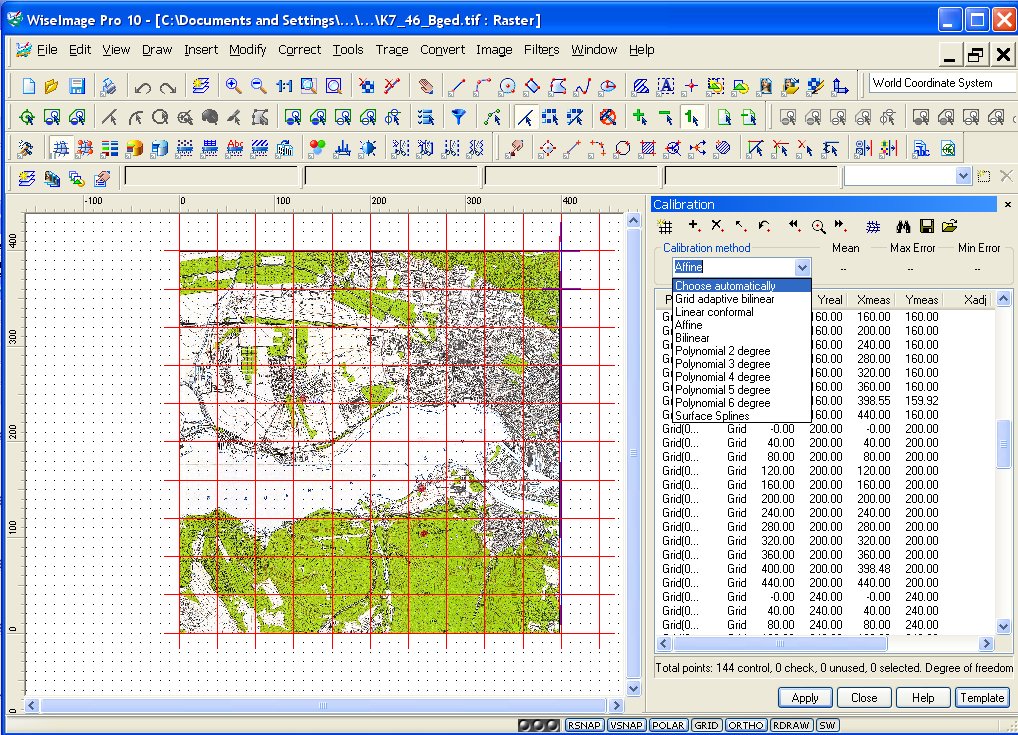This screenshot has height=735, width=1018.
Task: Open the World Coordinate System field
Action: 941,83
